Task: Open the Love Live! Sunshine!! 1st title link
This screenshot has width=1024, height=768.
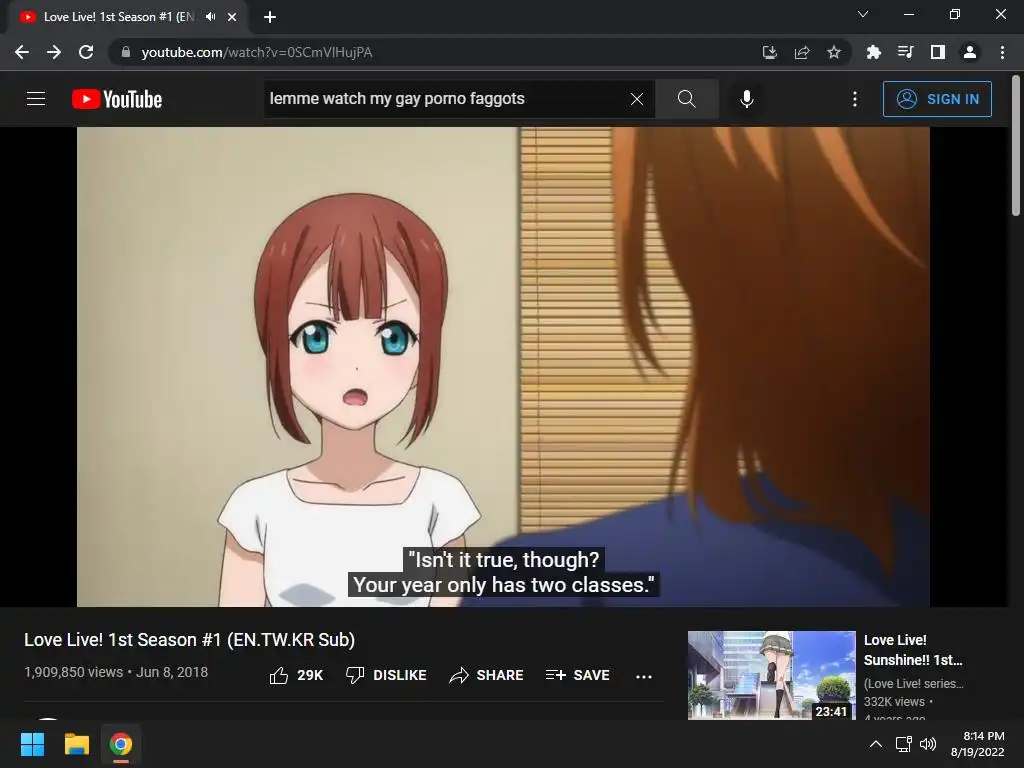Action: (x=913, y=650)
